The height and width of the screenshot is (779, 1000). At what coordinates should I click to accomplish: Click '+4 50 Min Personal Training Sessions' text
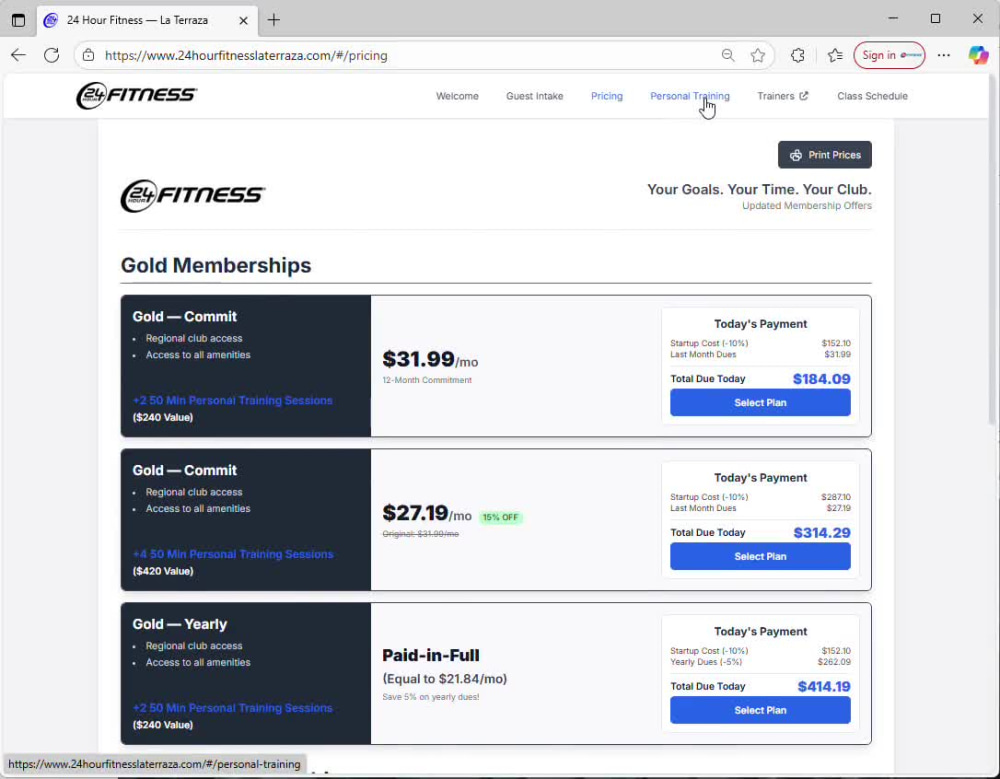[233, 554]
